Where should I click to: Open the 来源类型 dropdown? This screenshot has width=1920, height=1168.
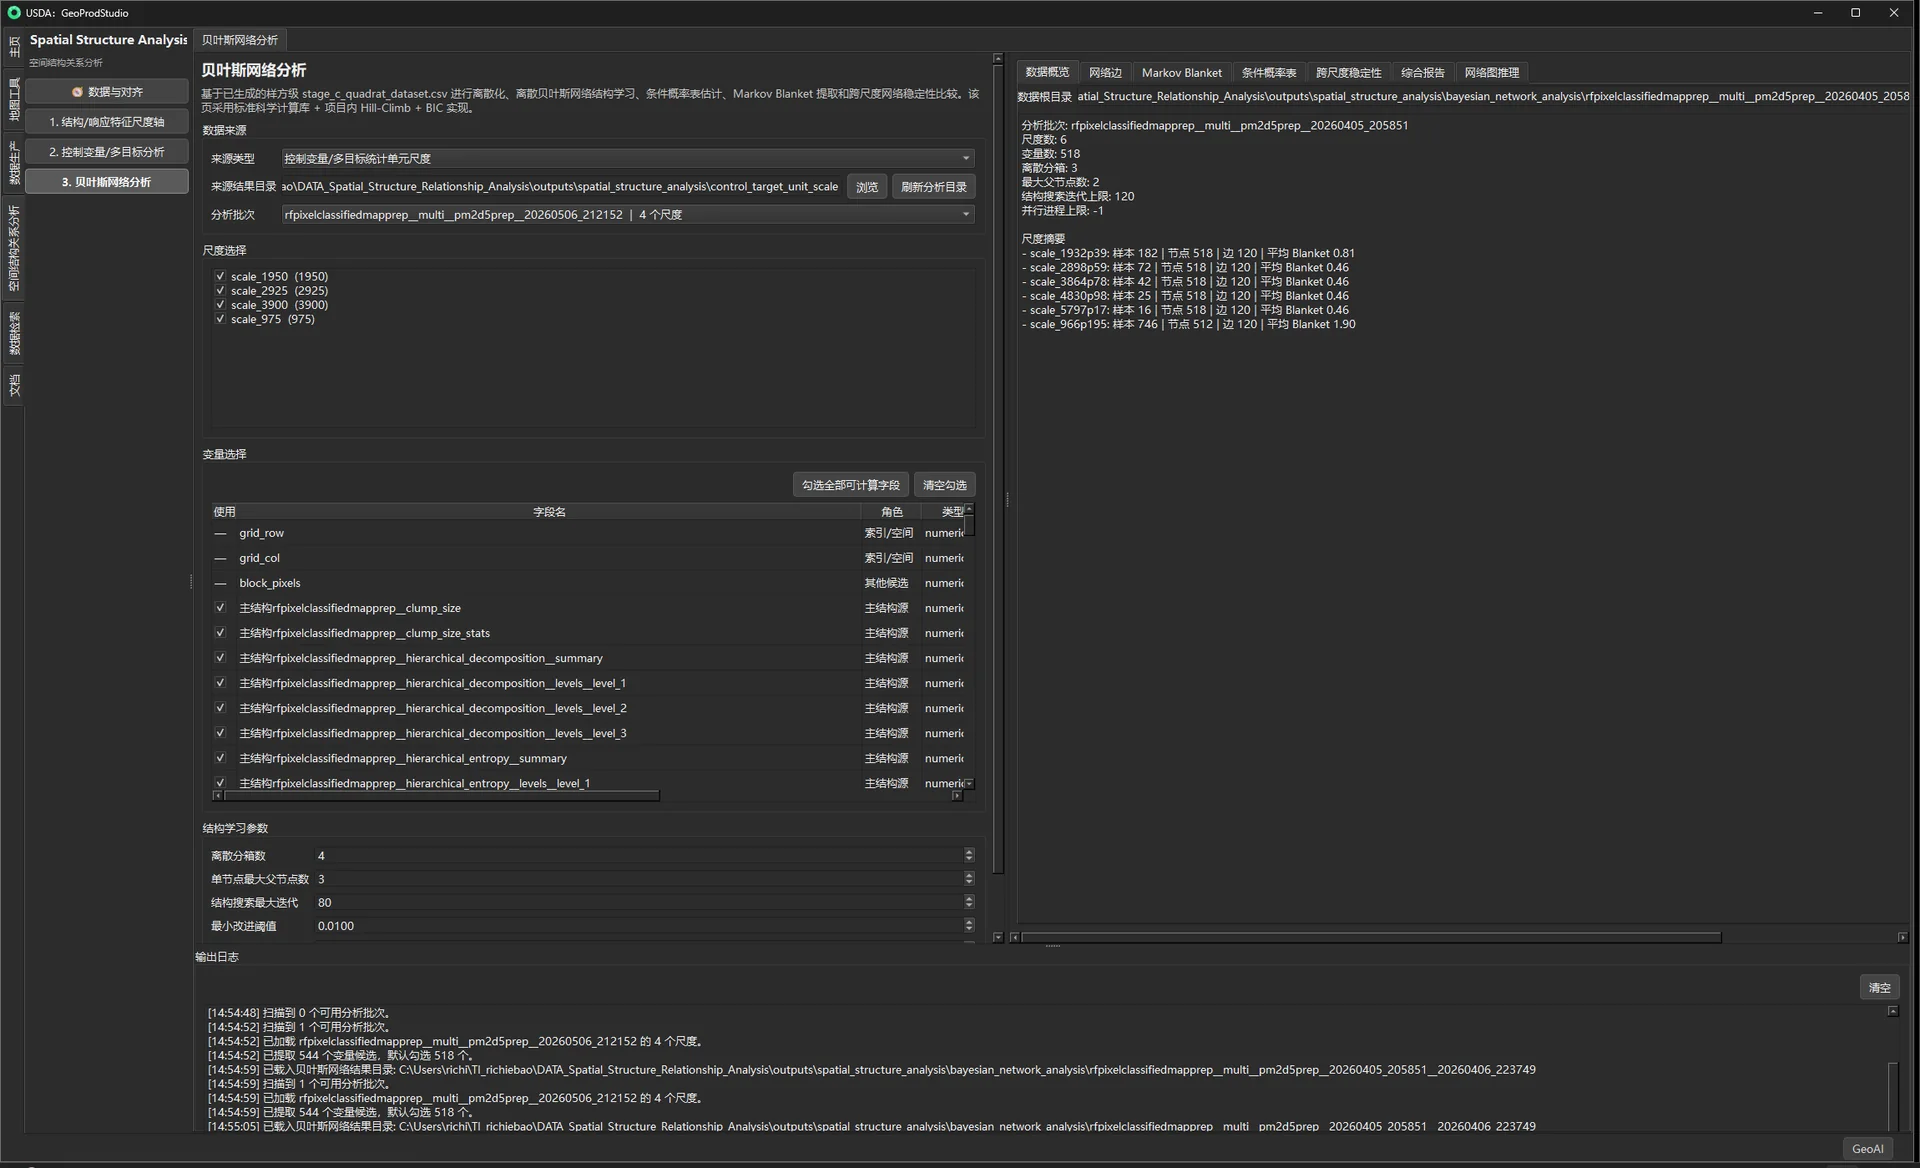[x=627, y=158]
